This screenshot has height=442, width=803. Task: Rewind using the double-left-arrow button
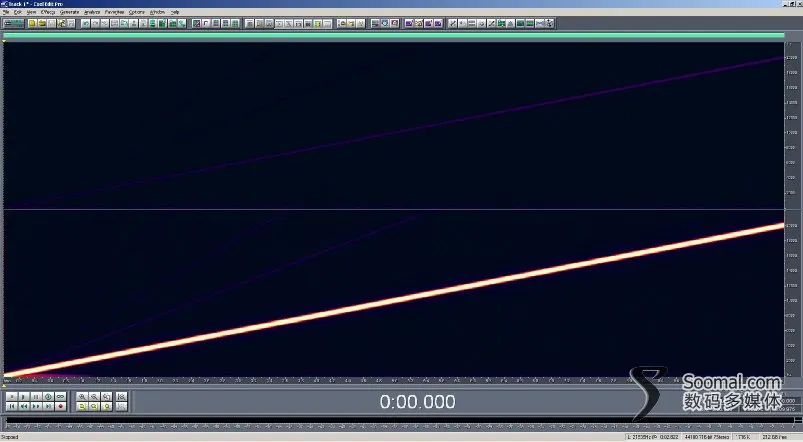[x=24, y=407]
